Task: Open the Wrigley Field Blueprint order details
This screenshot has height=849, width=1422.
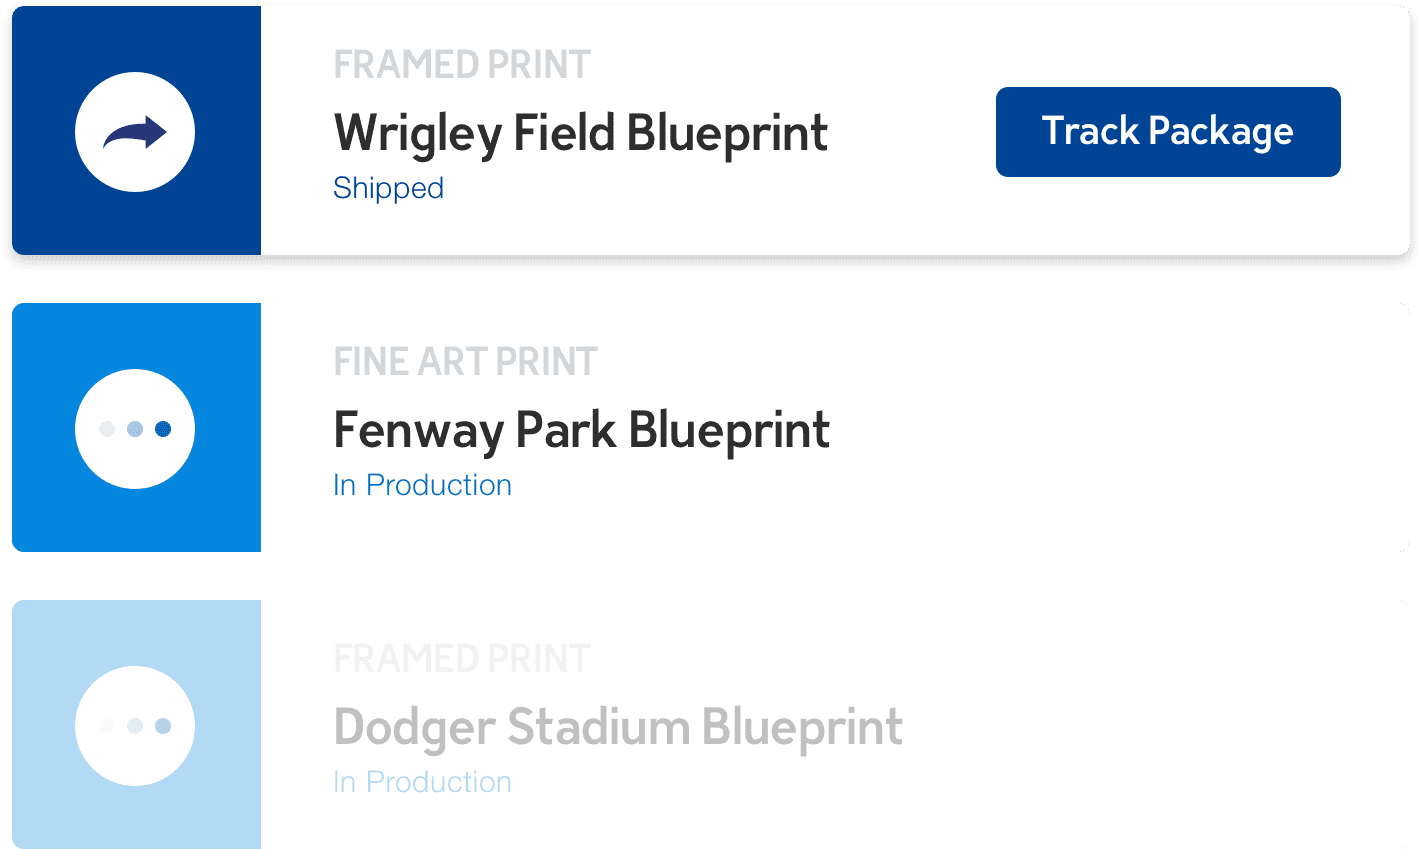Action: [581, 132]
